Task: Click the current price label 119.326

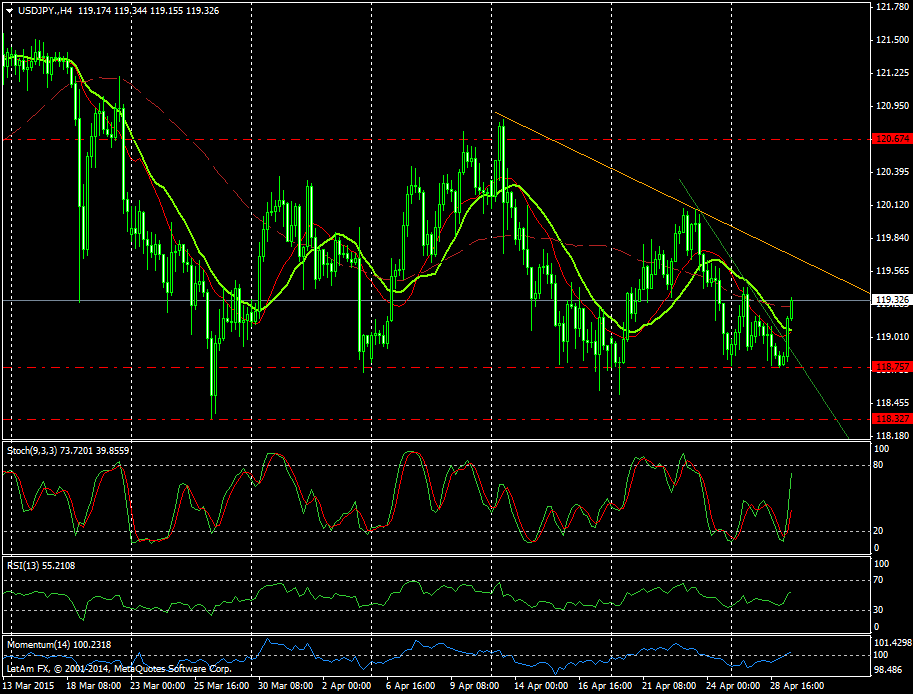Action: click(x=890, y=300)
